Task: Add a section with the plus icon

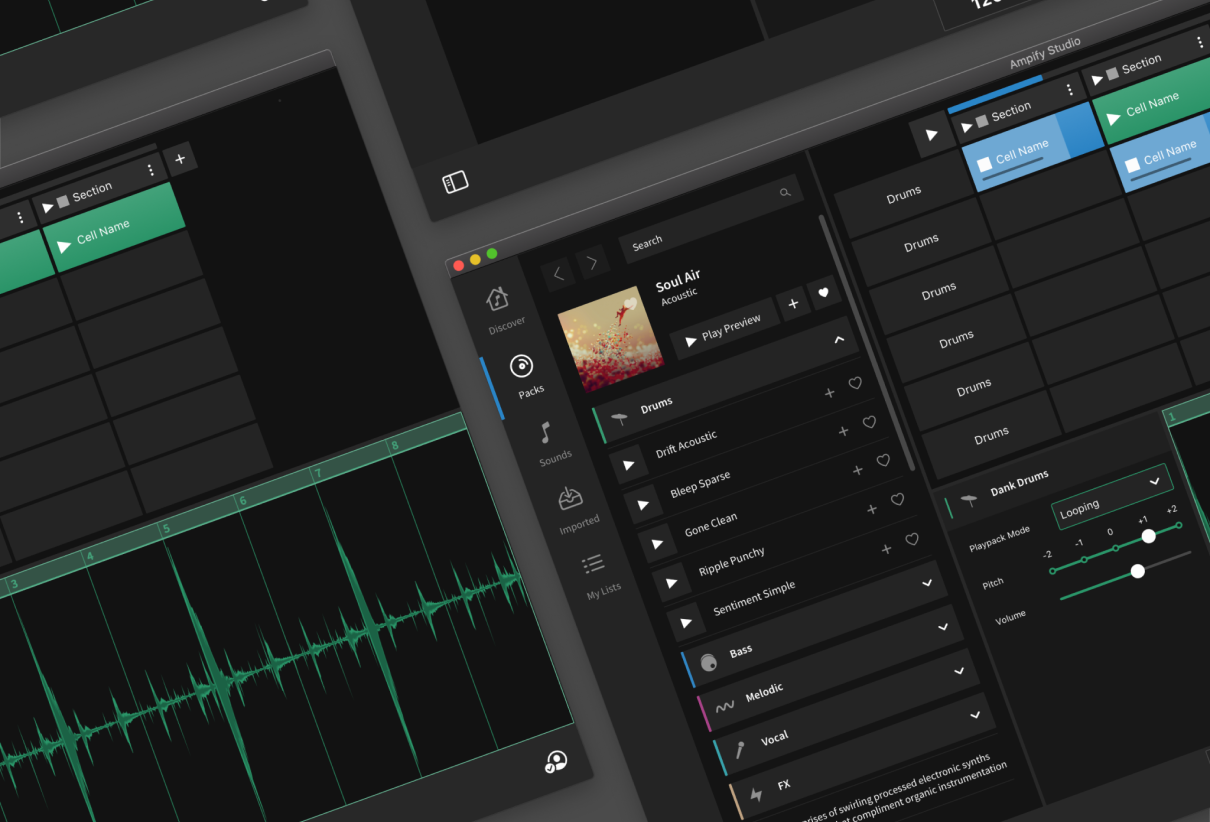Action: 180,158
